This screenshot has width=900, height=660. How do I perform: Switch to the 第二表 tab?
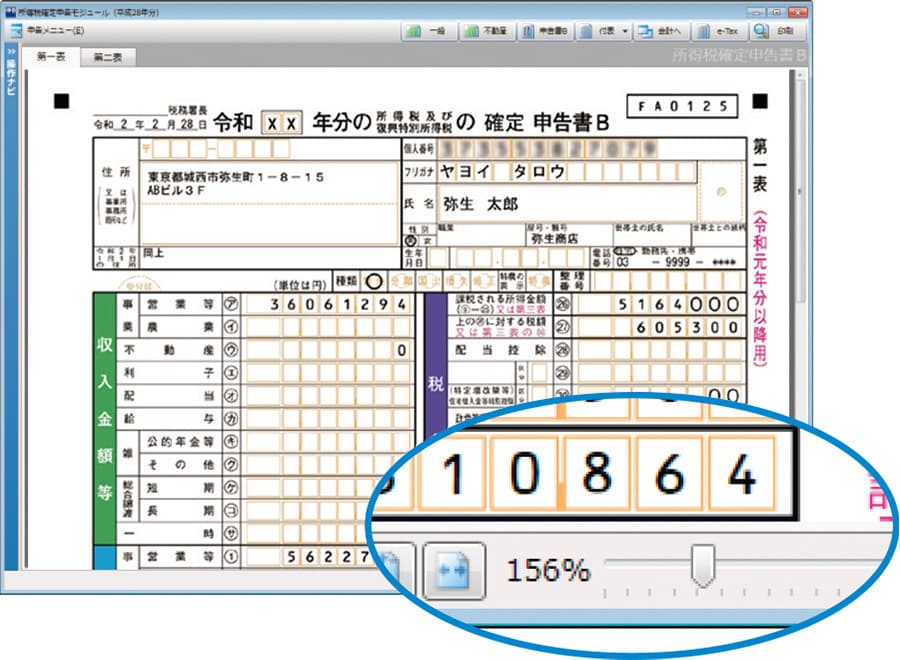107,57
